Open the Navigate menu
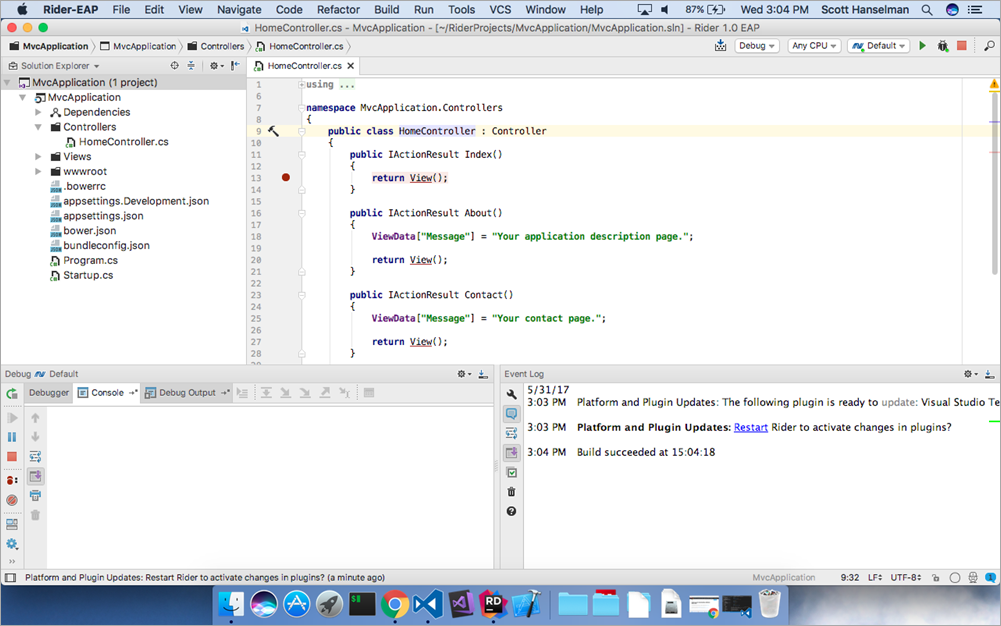Image resolution: width=1001 pixels, height=626 pixels. 239,10
